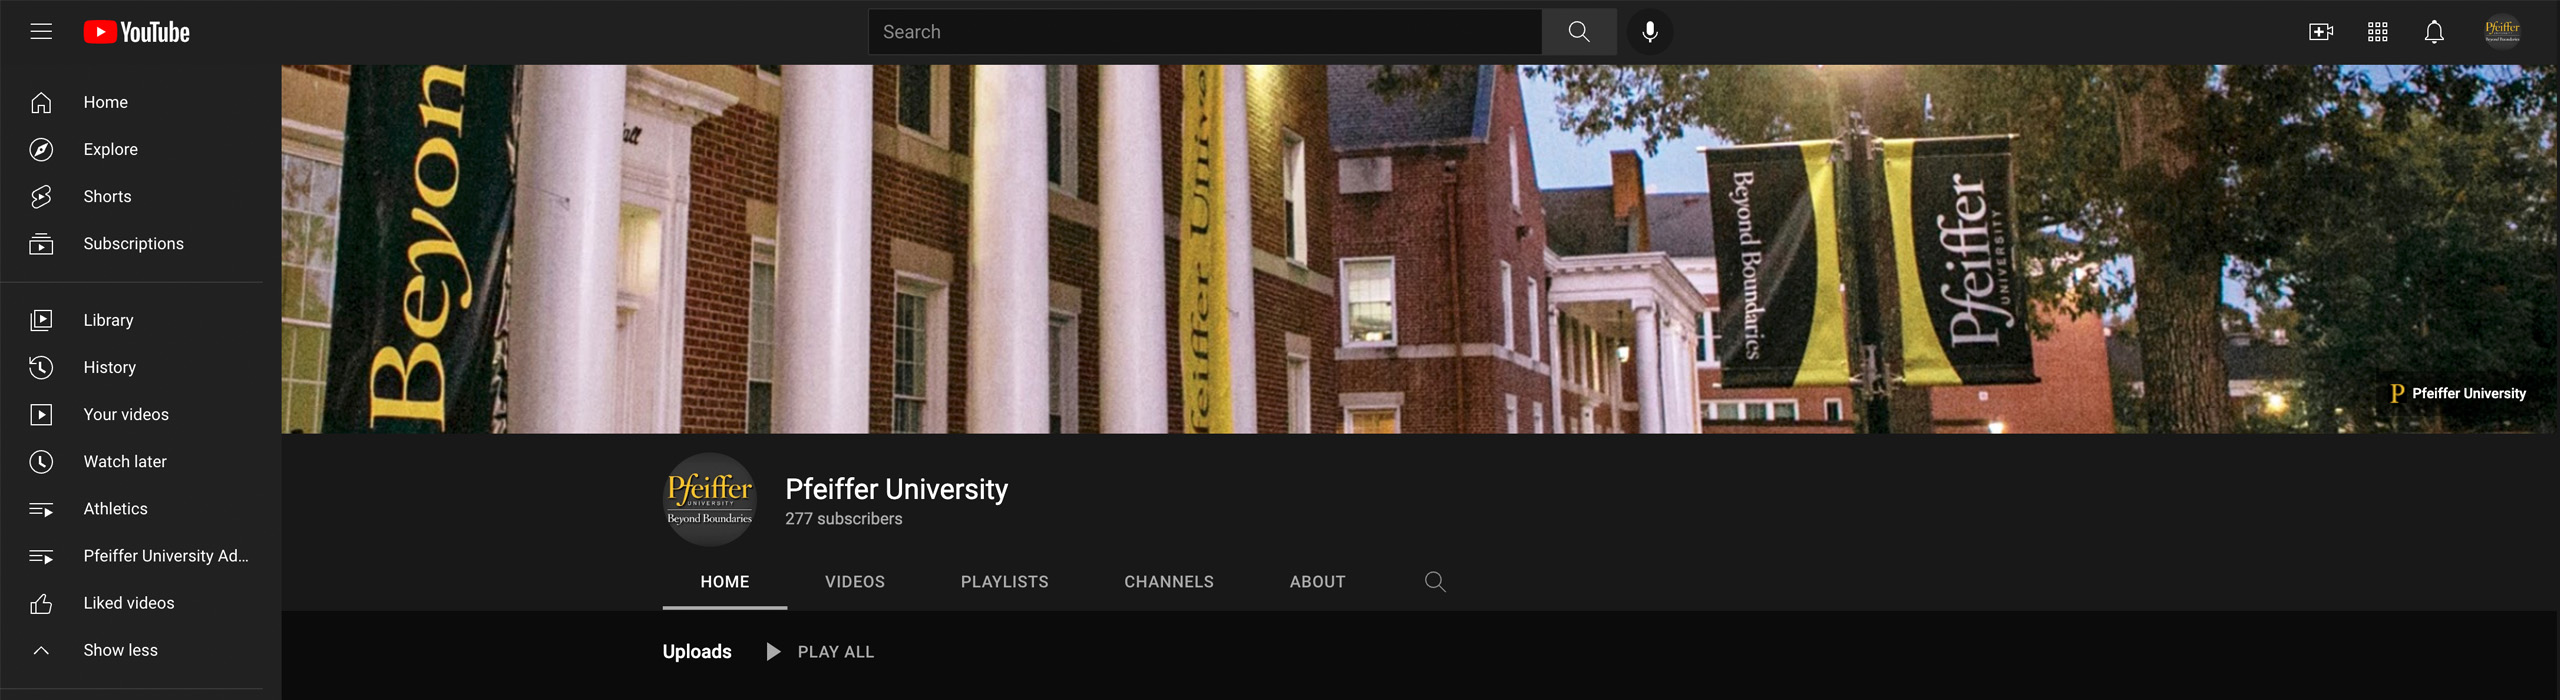
Task: Switch to the HOME channel tab
Action: 725,582
